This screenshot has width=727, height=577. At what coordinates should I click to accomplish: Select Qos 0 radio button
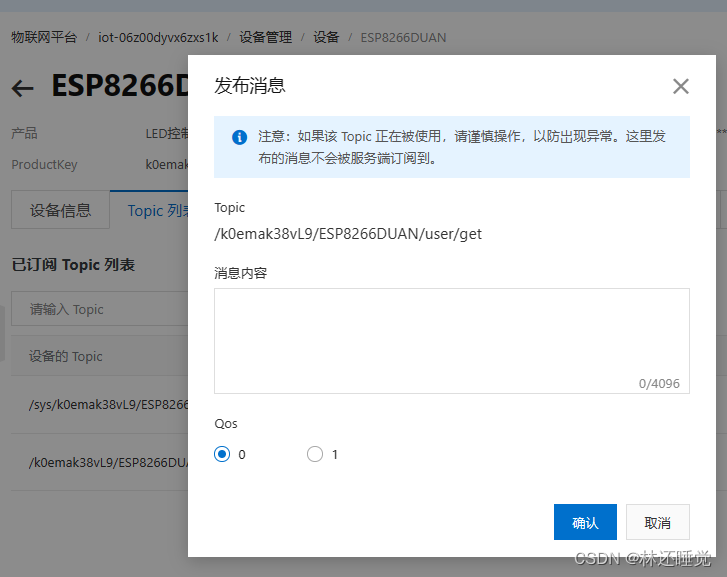click(x=222, y=454)
